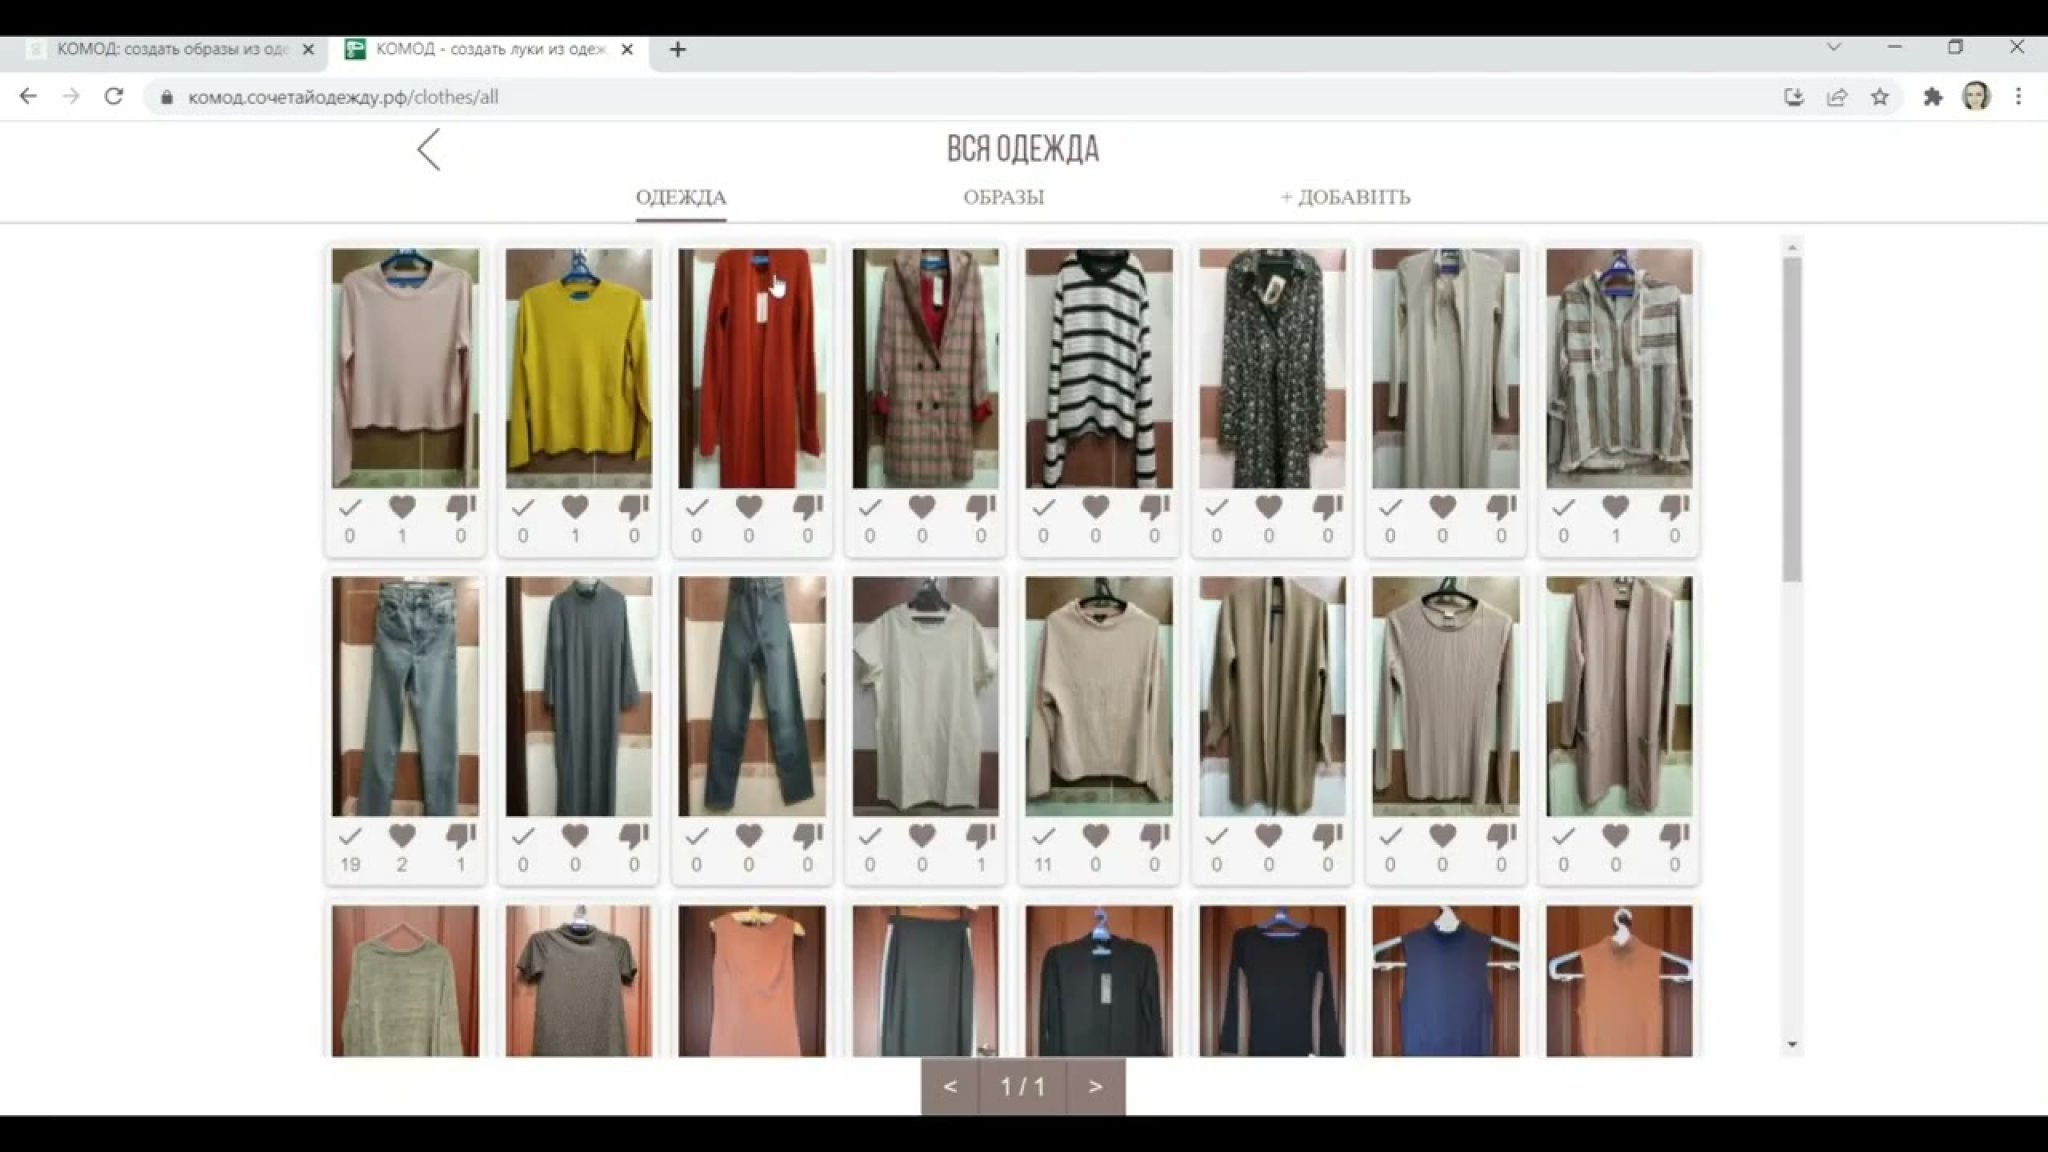This screenshot has width=2048, height=1152.
Task: Click the install app icon in address bar
Action: pyautogui.click(x=1794, y=97)
